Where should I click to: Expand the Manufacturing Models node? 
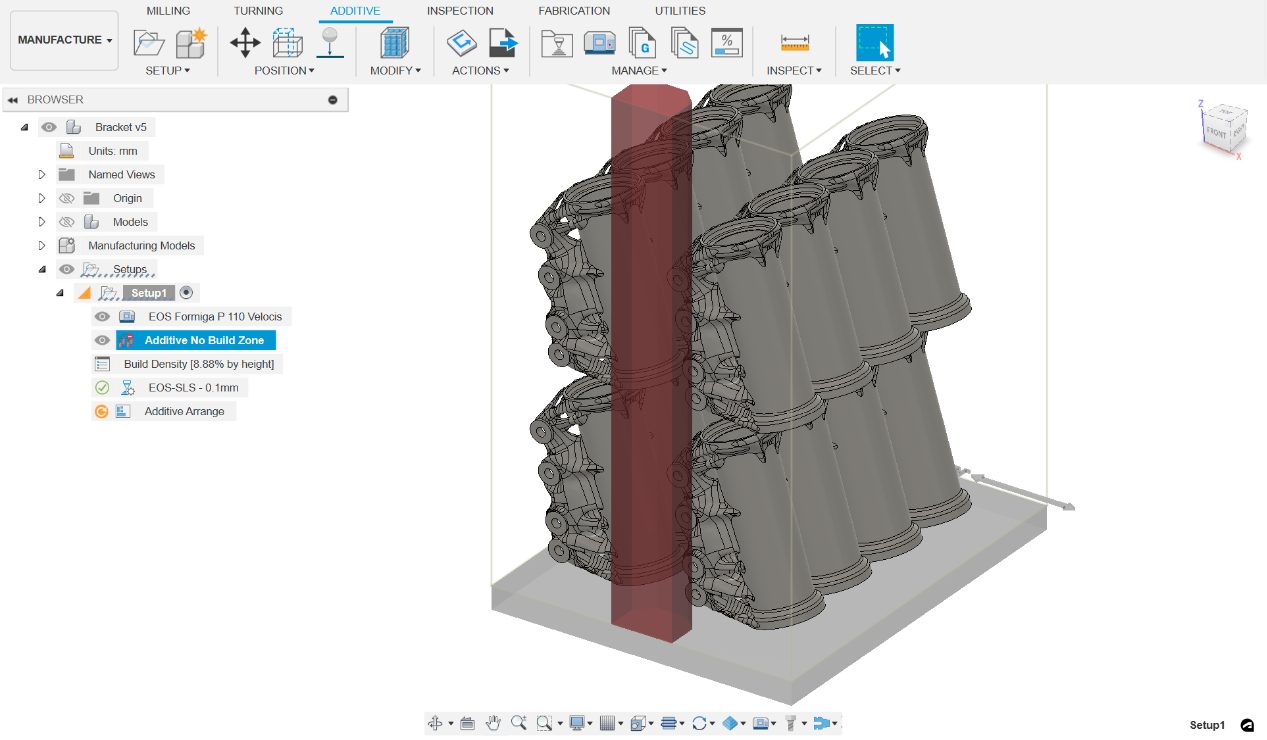42,245
